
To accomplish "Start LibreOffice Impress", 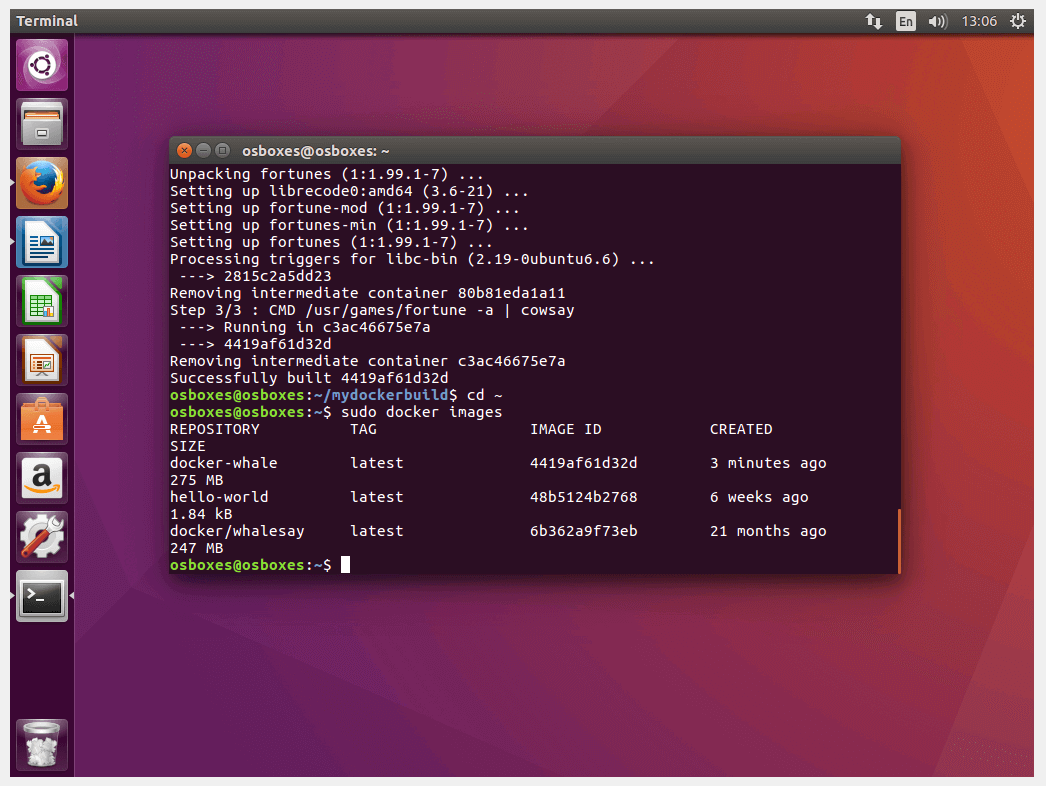I will tap(41, 360).
